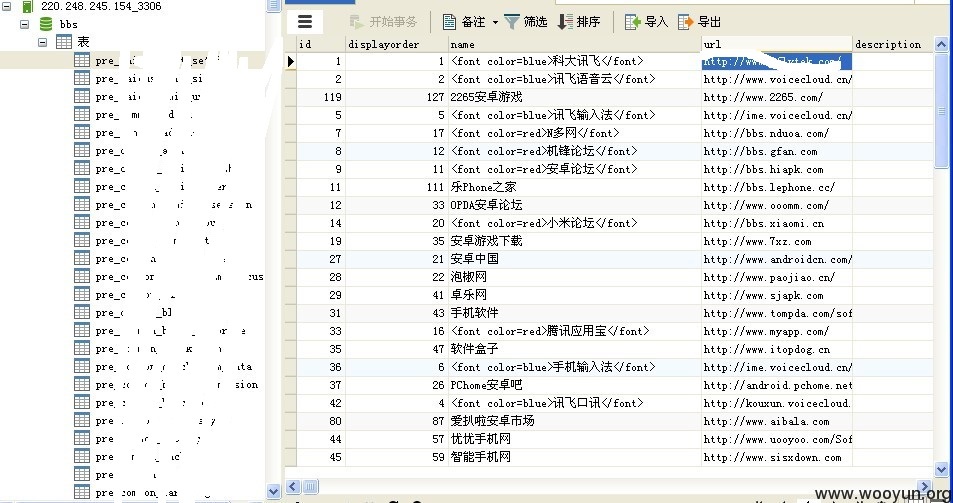Click the 导出 export button
This screenshot has height=503, width=953.
pyautogui.click(x=700, y=22)
